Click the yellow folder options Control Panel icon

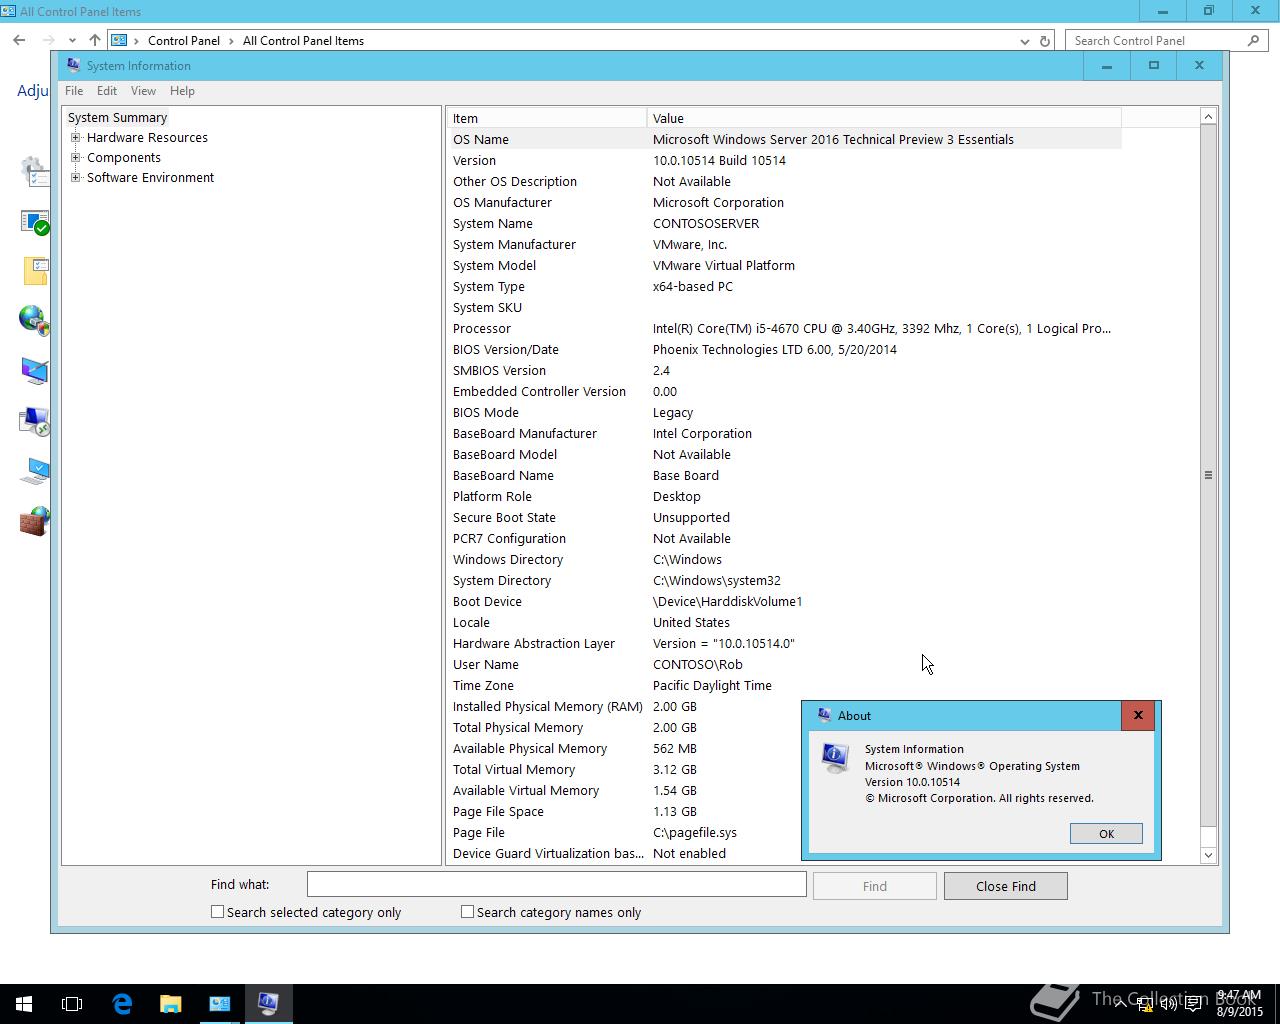[x=36, y=270]
